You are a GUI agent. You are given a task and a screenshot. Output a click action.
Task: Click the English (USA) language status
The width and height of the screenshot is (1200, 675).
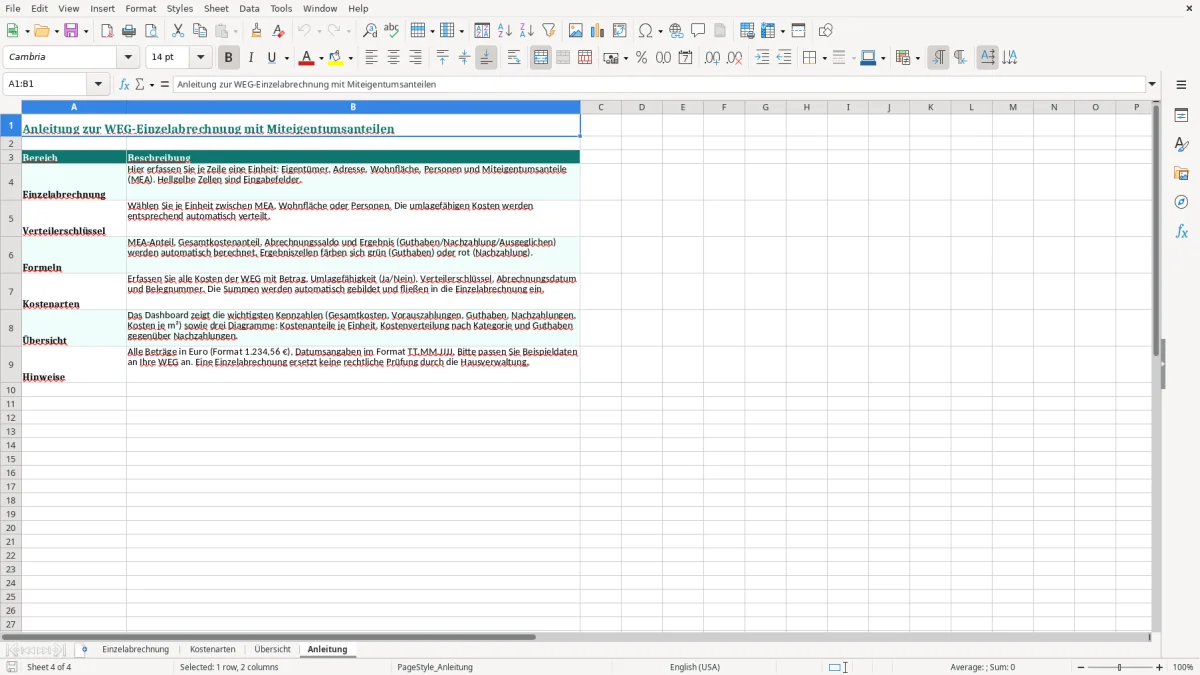pyautogui.click(x=695, y=667)
